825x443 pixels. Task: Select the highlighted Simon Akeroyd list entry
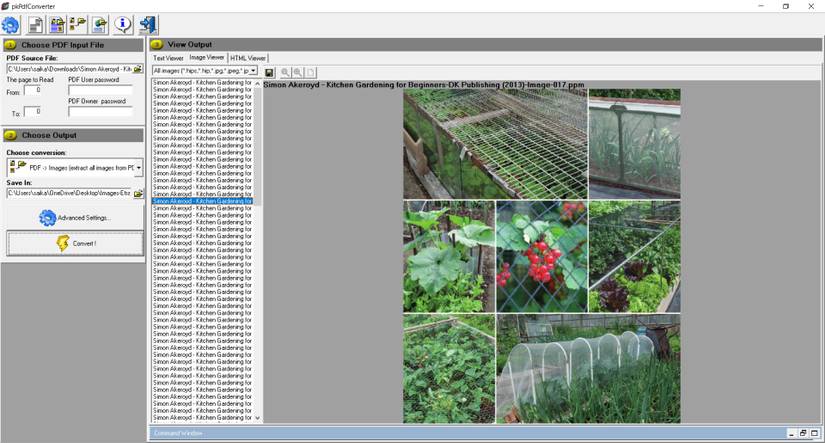pos(203,201)
